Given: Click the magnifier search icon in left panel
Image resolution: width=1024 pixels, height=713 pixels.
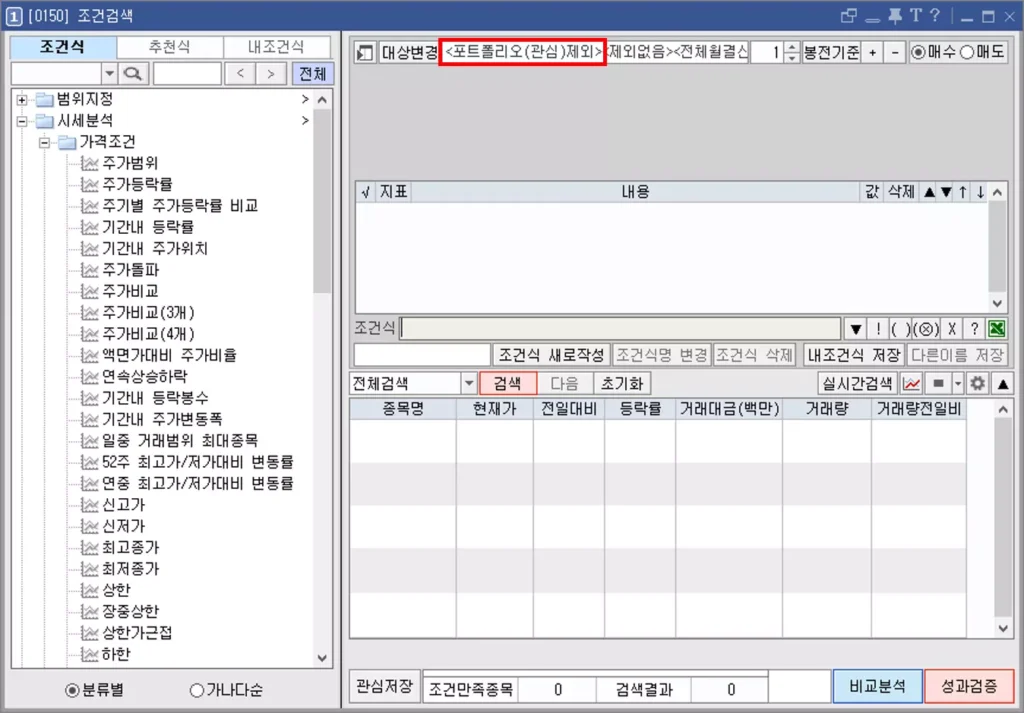Looking at the screenshot, I should (133, 74).
